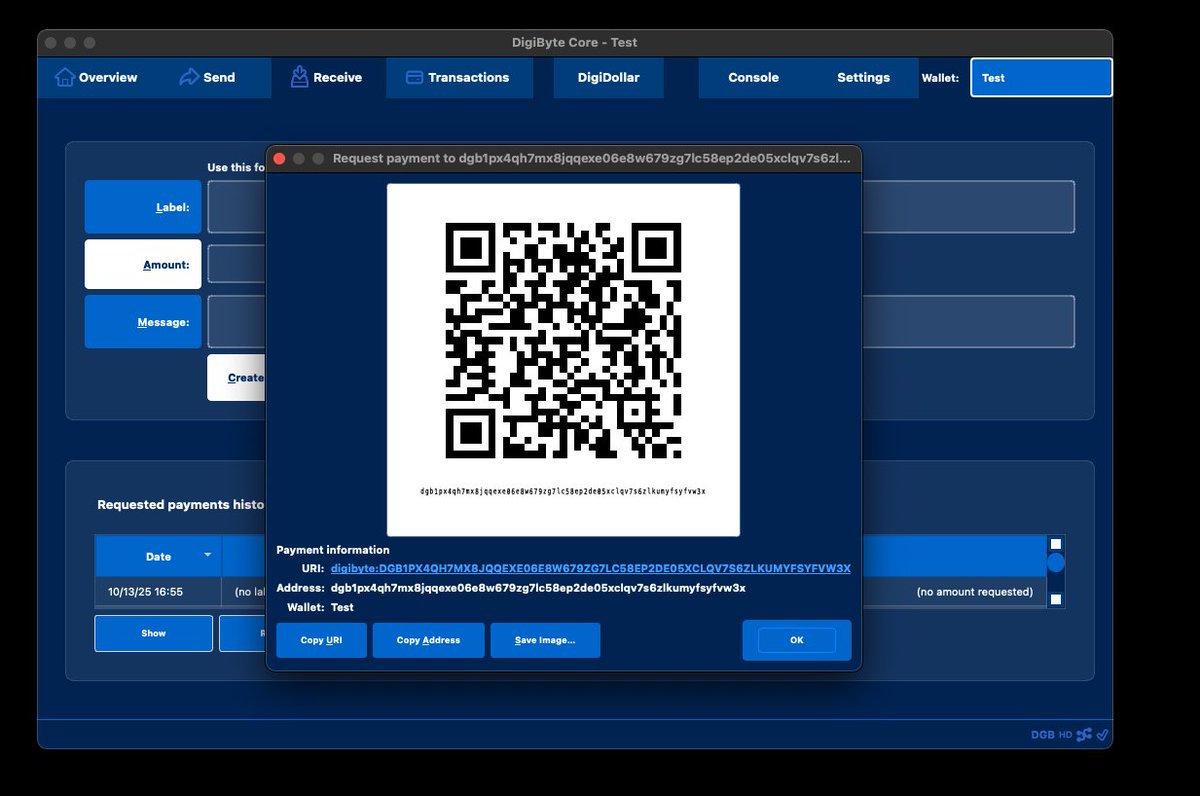Open the Date column sort dropdown

209,556
